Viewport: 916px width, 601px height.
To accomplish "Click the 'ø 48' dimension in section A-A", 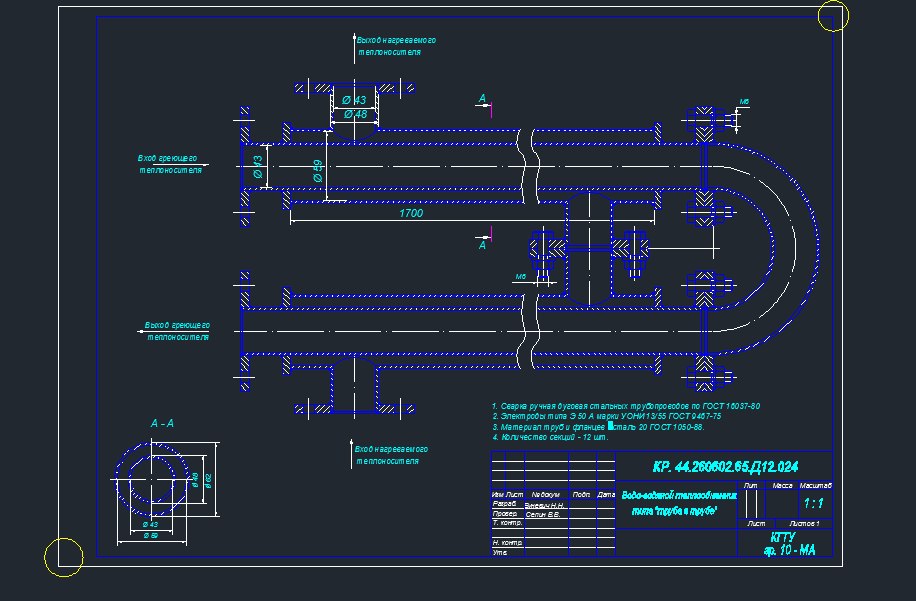I will click(x=196, y=480).
